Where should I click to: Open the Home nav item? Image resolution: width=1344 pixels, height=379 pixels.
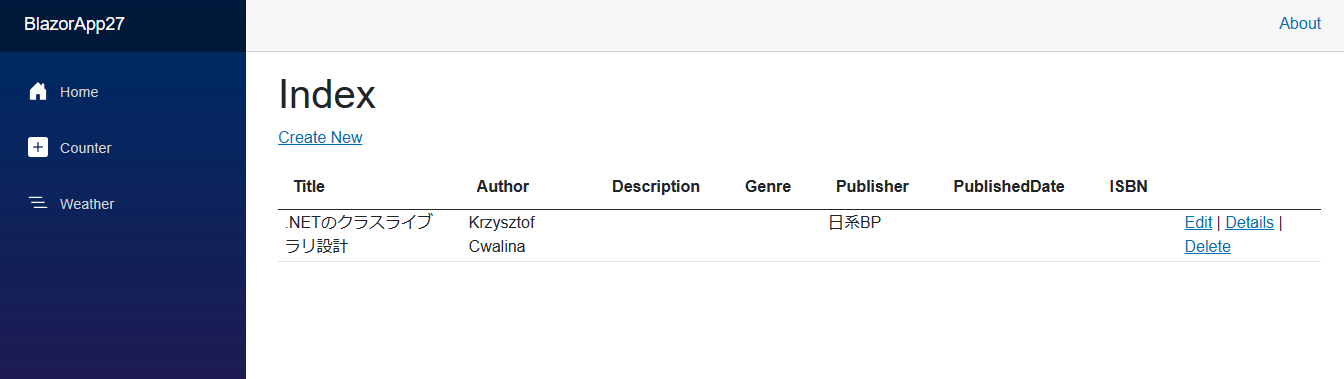(123, 92)
